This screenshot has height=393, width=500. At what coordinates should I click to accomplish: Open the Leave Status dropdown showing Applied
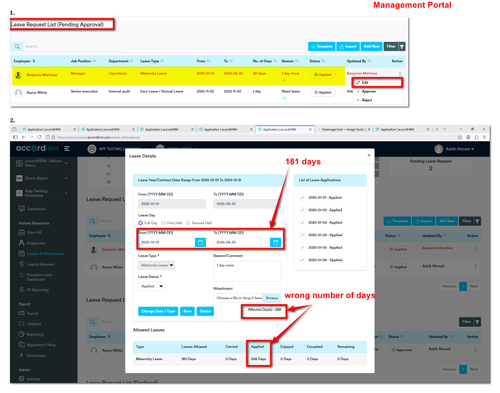click(x=151, y=286)
